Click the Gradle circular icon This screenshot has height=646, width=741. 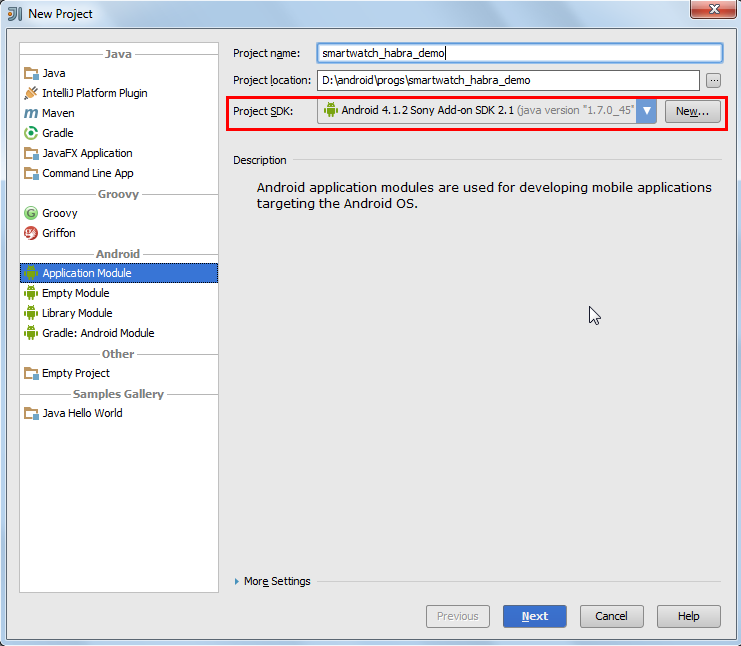[31, 133]
